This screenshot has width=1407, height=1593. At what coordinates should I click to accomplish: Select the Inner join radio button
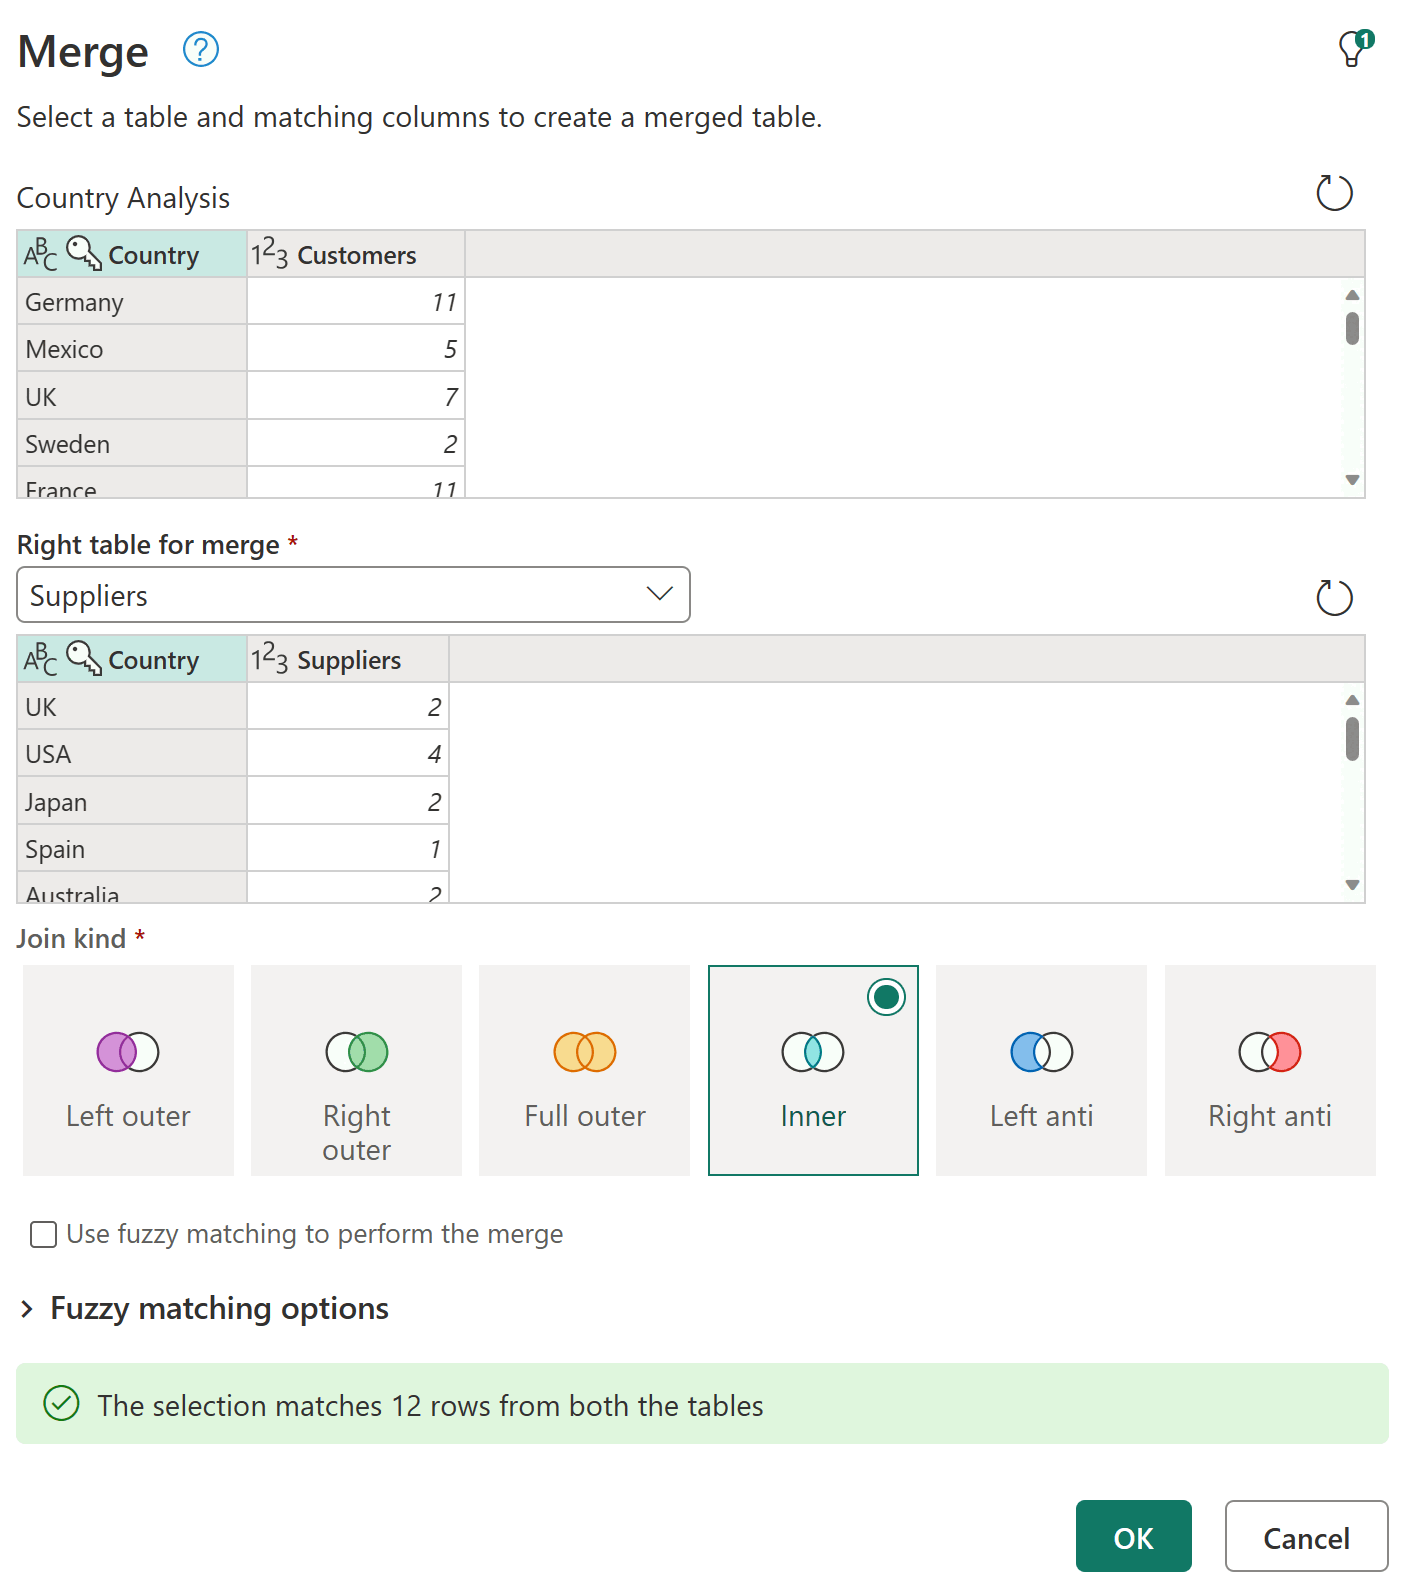pos(886,997)
